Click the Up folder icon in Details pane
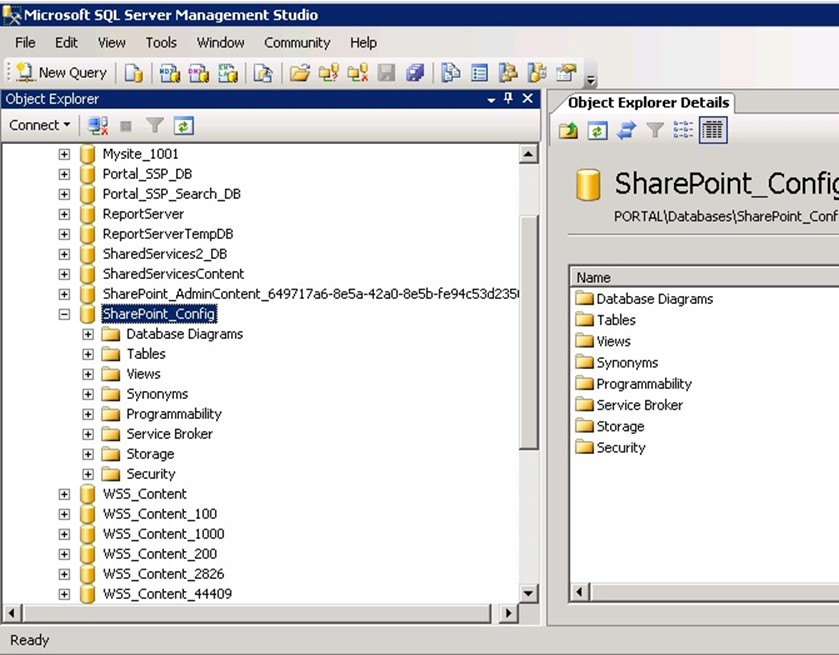This screenshot has height=655, width=839. click(x=568, y=130)
